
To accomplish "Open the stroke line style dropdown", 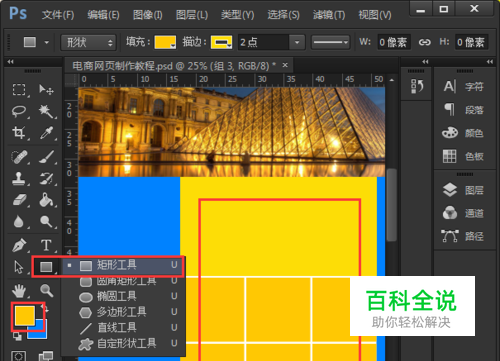I will (330, 42).
